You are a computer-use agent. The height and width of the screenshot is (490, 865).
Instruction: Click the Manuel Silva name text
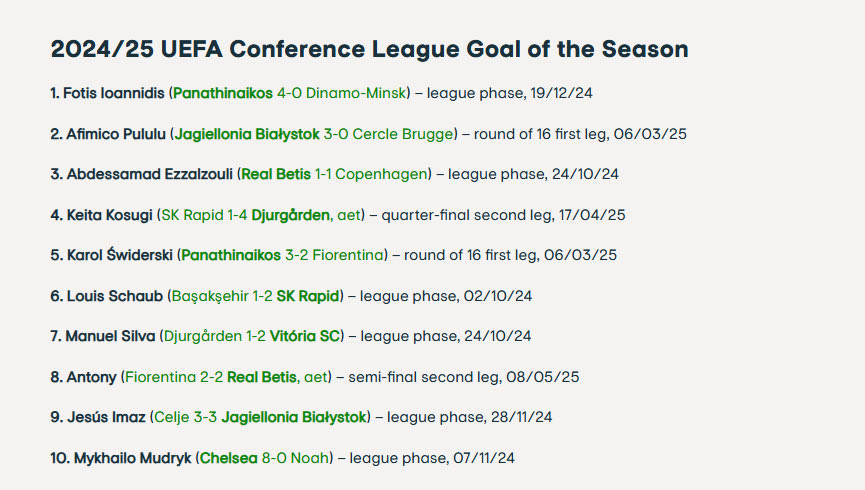110,336
